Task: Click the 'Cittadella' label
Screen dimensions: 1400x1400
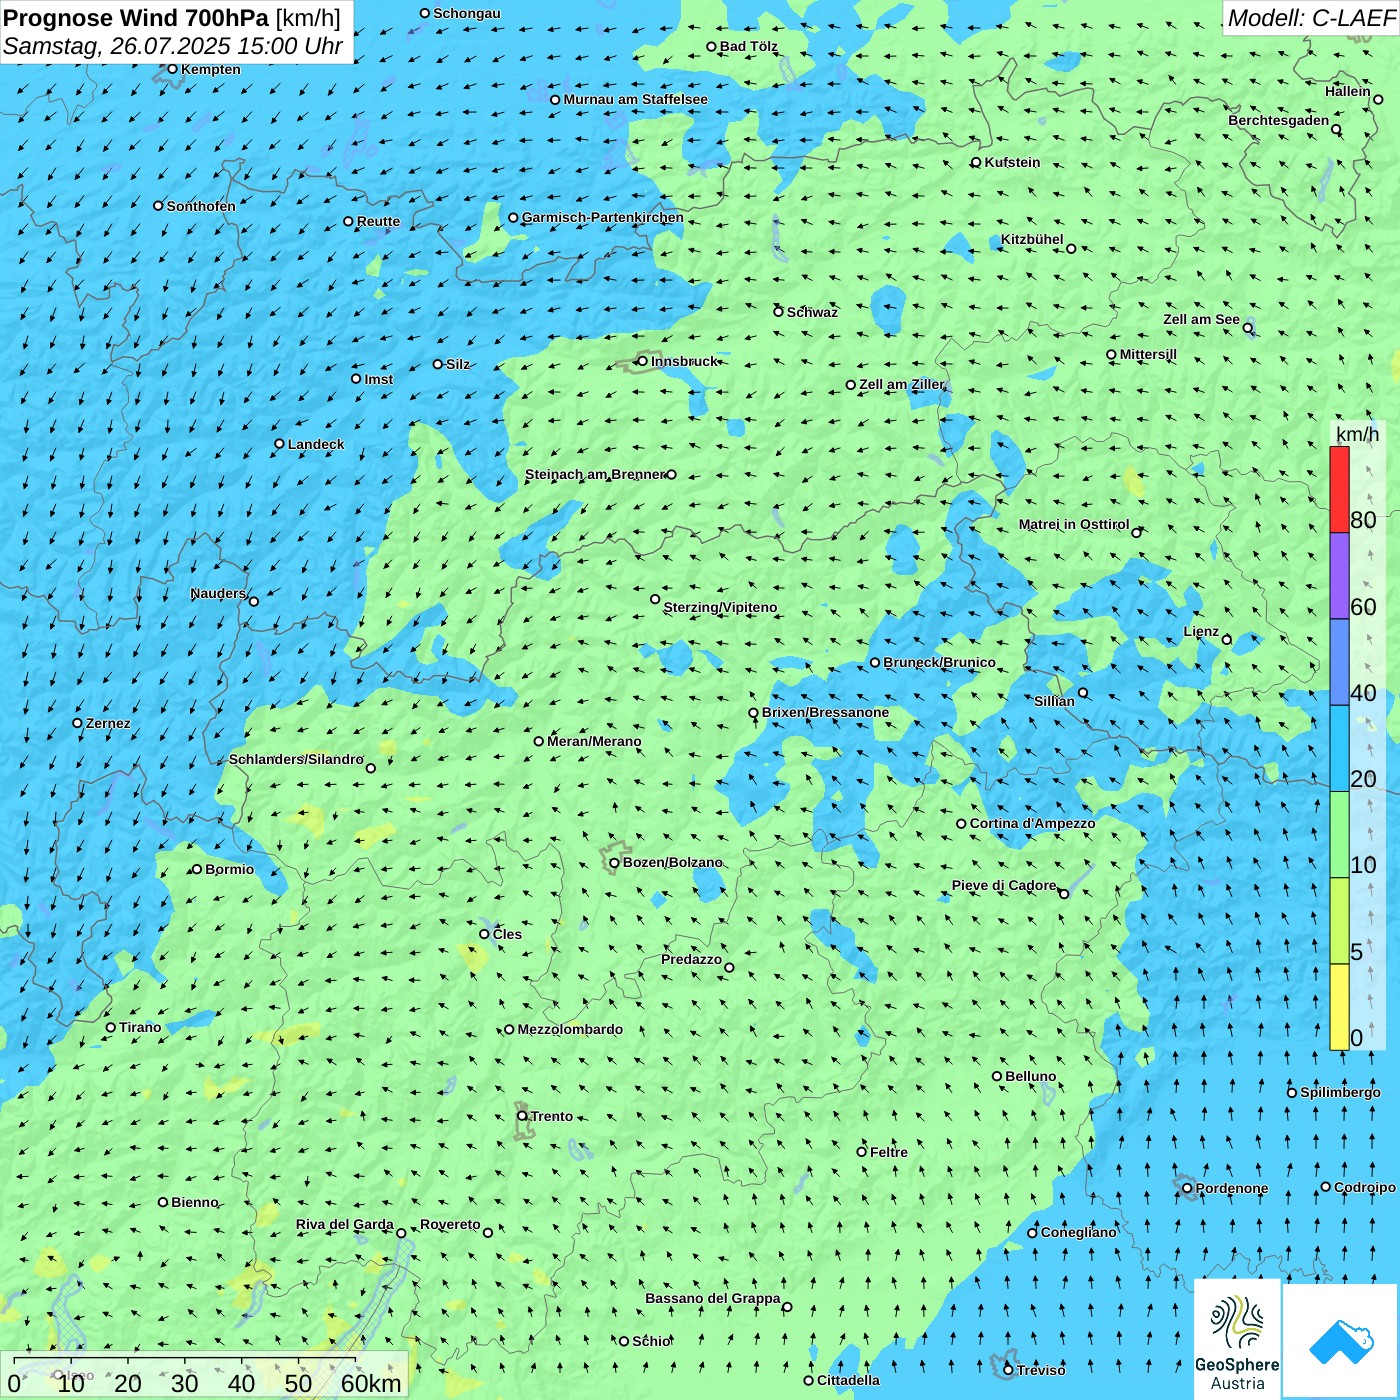Action: pyautogui.click(x=849, y=1380)
